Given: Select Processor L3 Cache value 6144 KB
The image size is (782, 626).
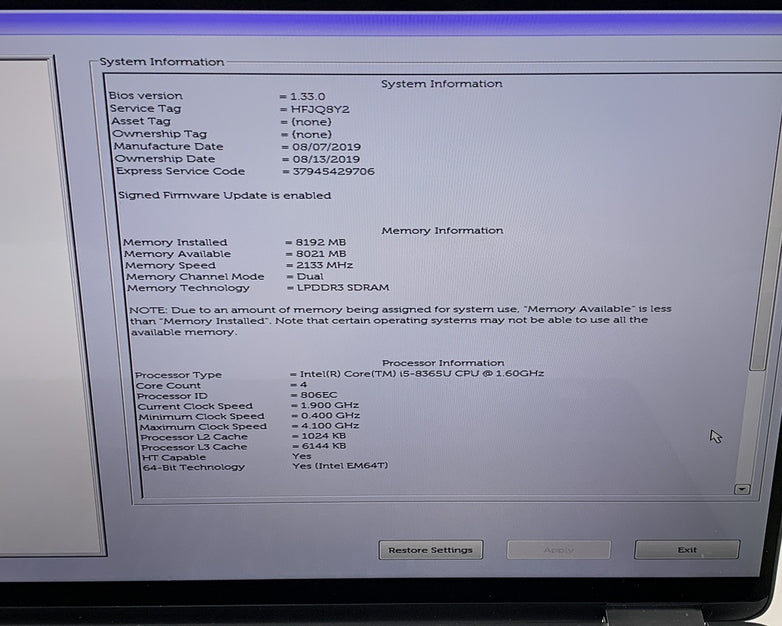Looking at the screenshot, I should coord(324,446).
